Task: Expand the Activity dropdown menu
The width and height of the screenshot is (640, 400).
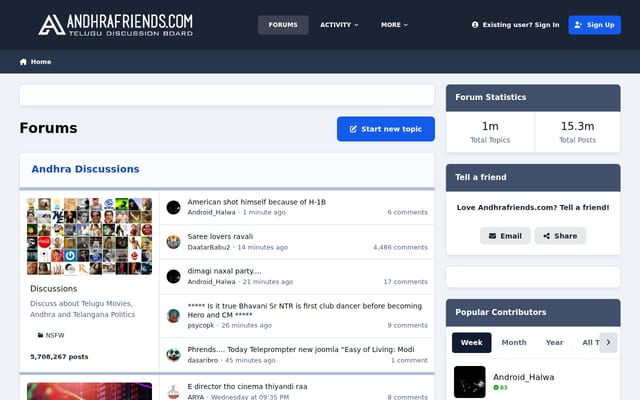Action: (339, 25)
